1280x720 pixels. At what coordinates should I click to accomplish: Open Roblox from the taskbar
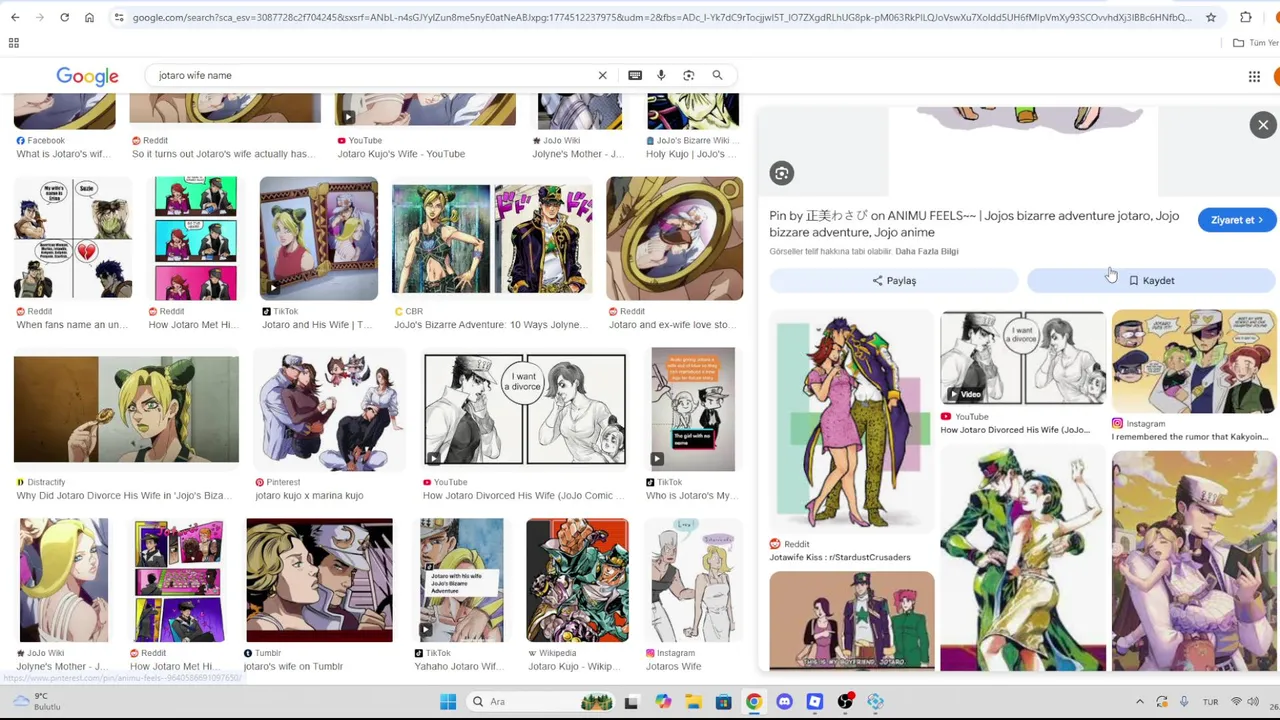(815, 702)
